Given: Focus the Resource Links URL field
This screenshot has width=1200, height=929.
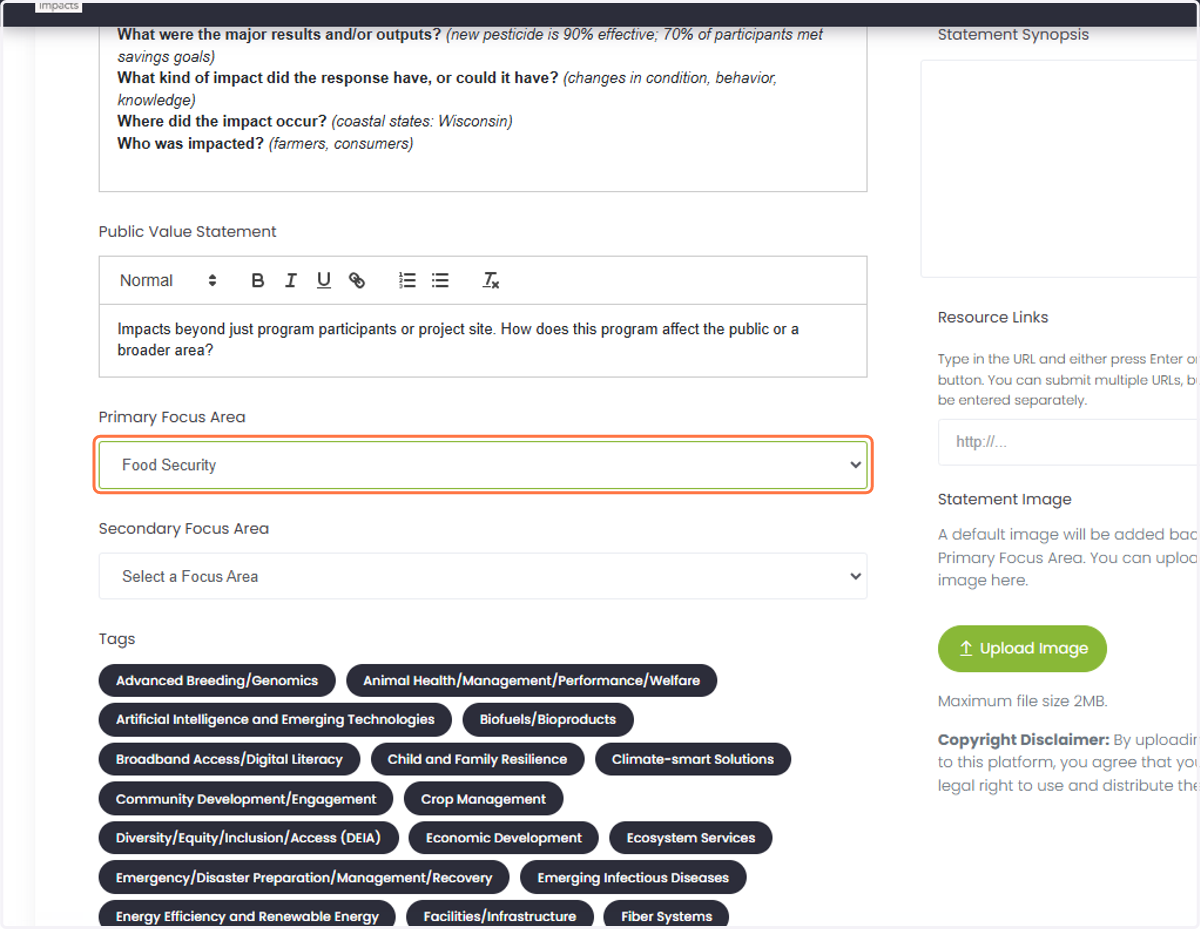Looking at the screenshot, I should [1069, 442].
